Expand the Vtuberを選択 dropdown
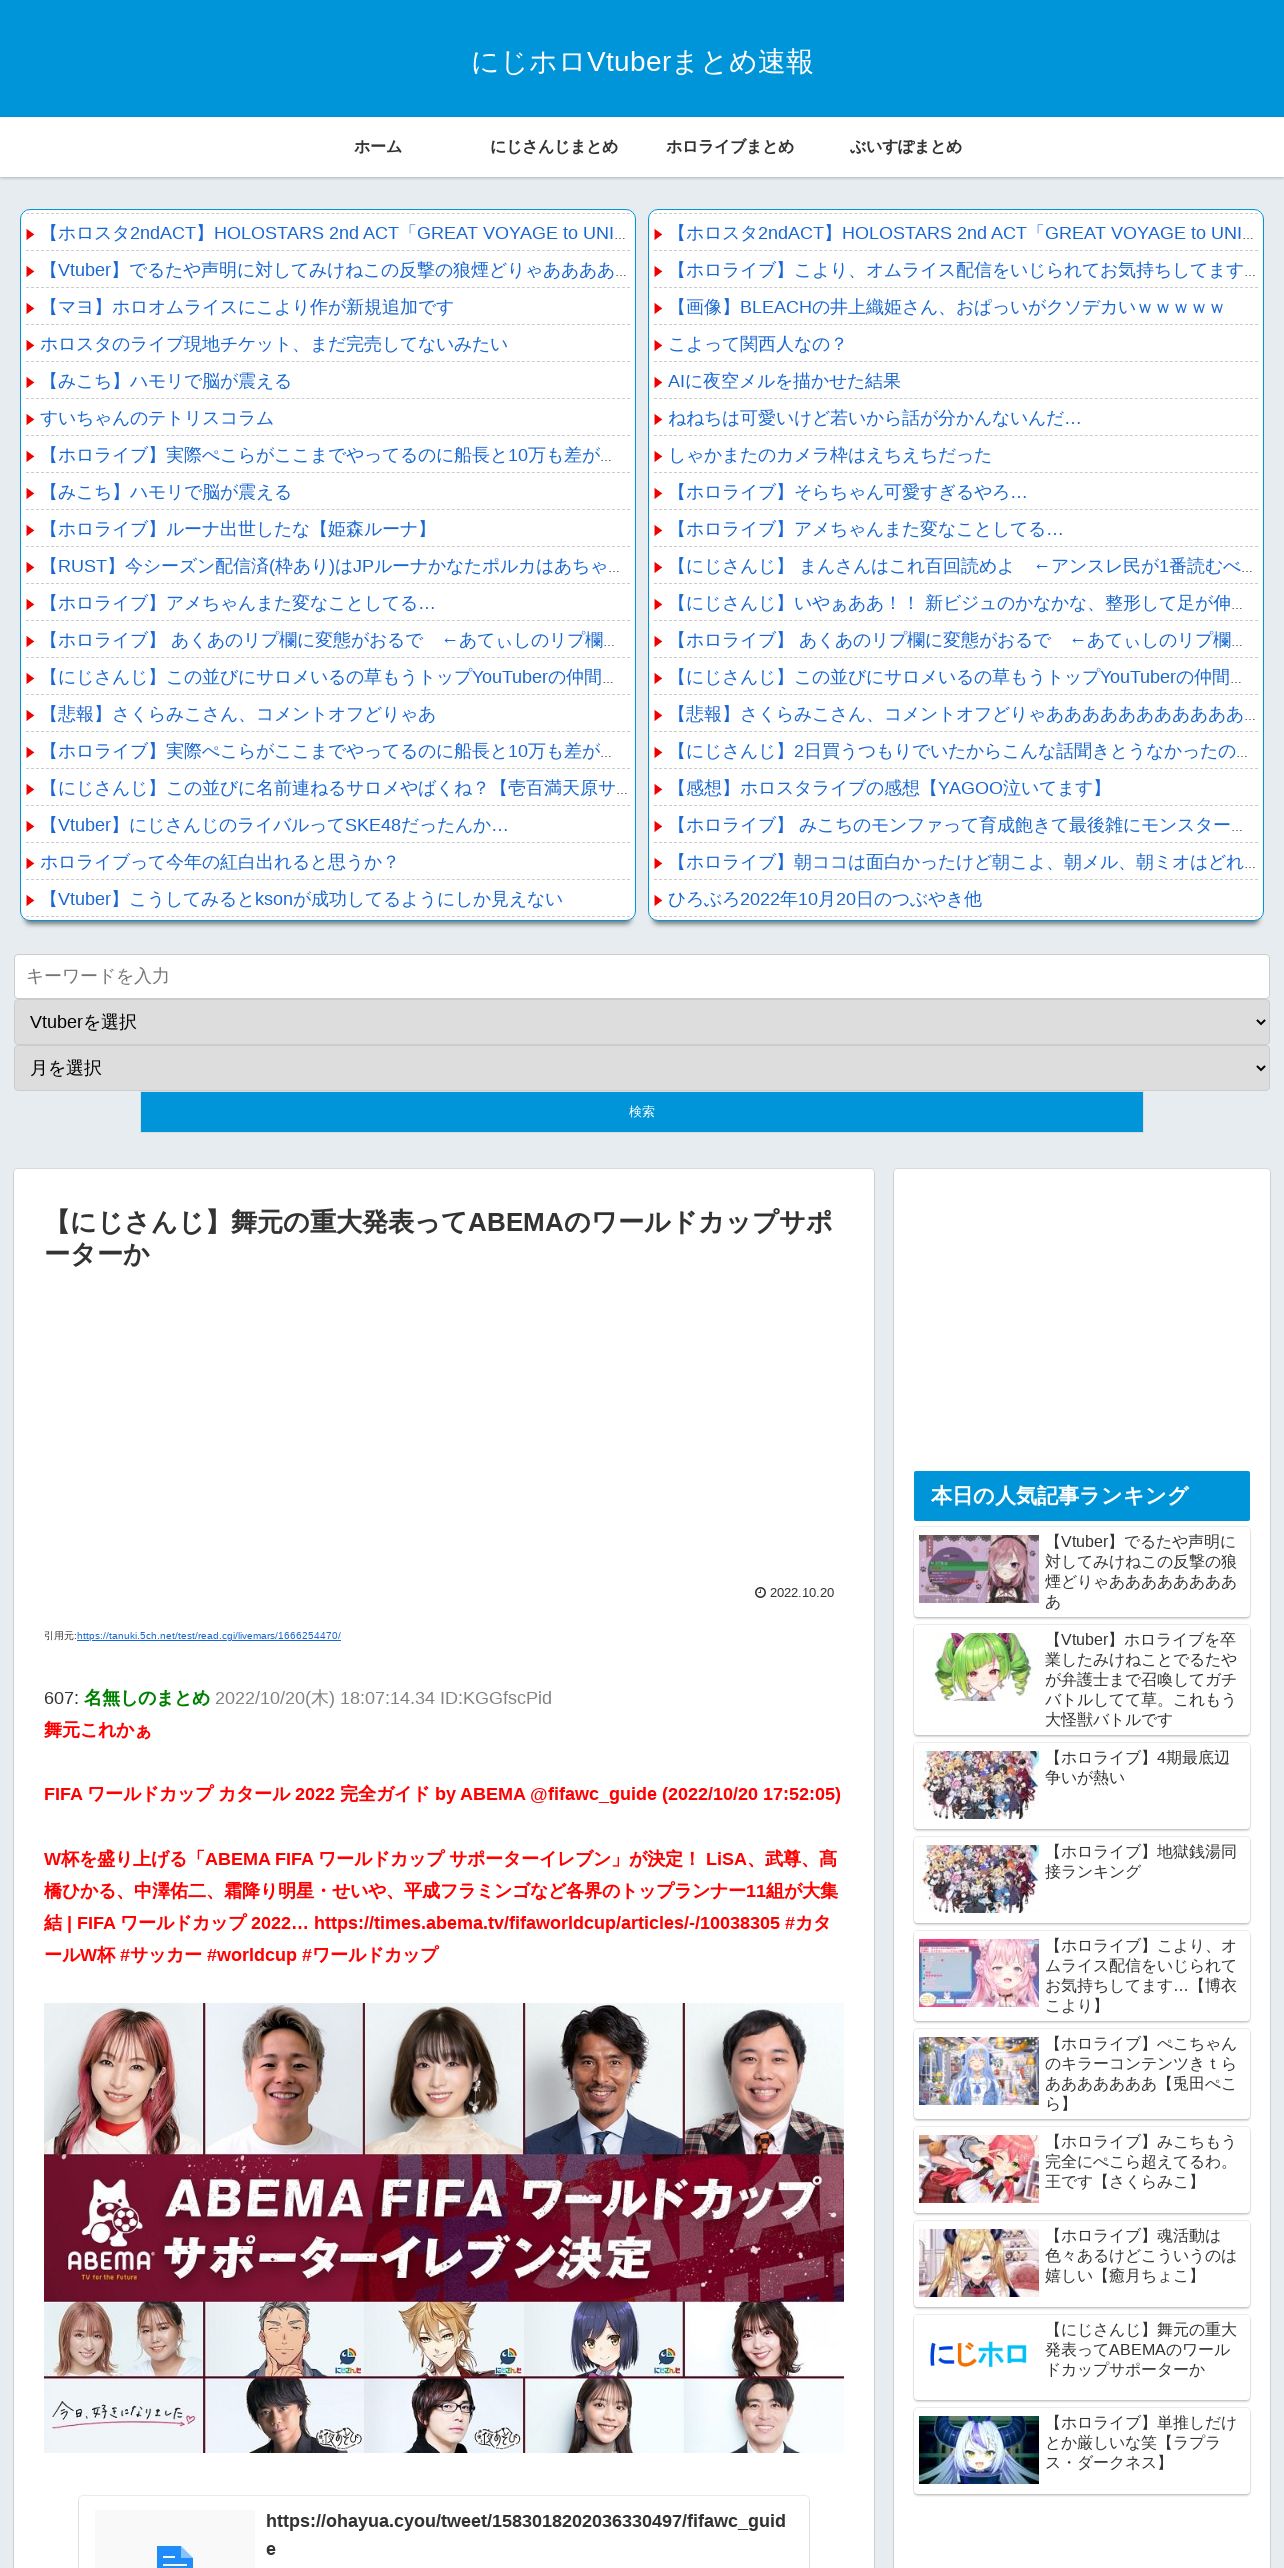 642,1022
